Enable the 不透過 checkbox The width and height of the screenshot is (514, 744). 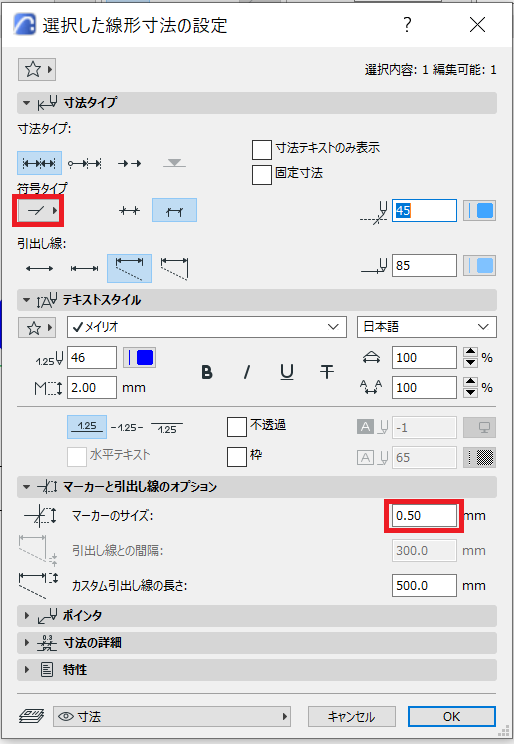[x=237, y=426]
